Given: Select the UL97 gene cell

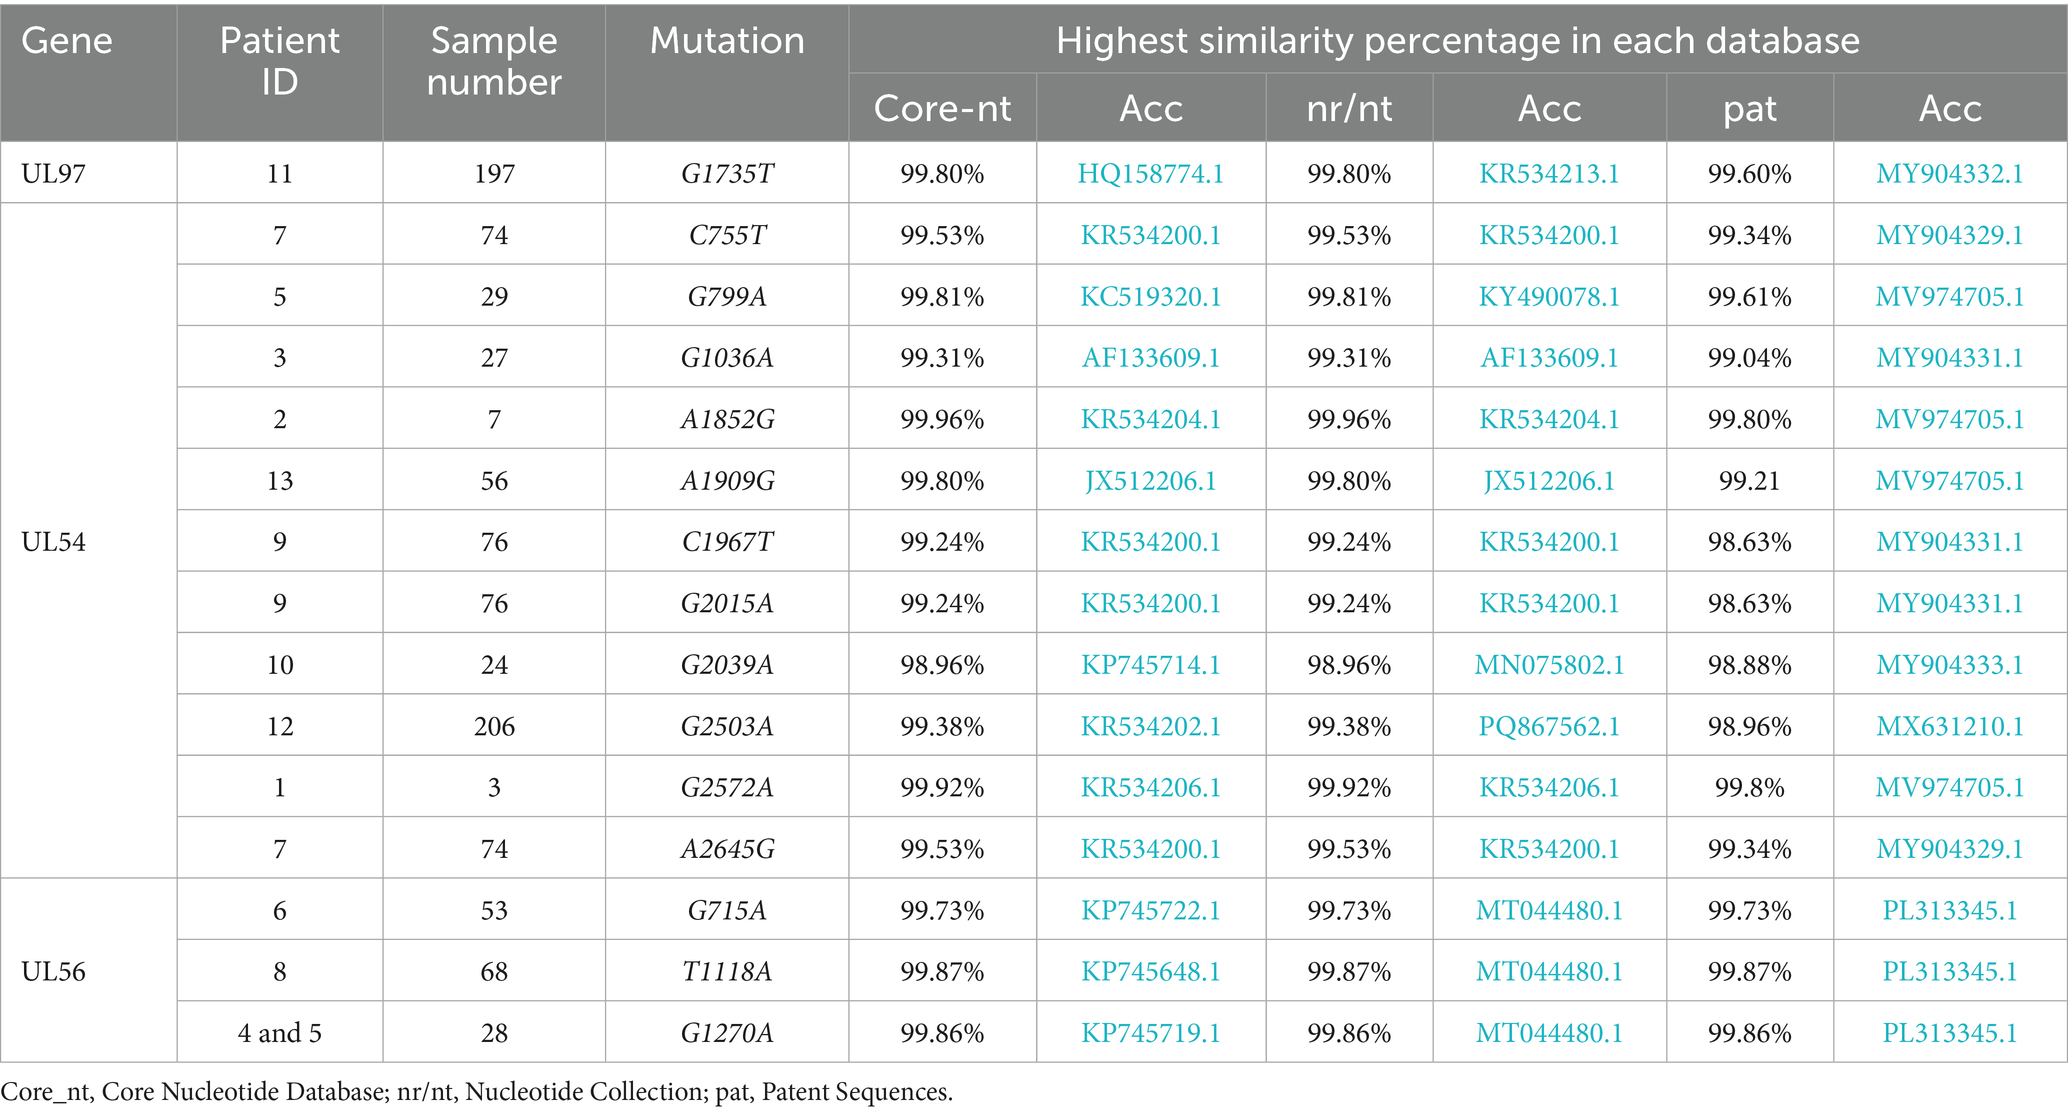Looking at the screenshot, I should (54, 174).
